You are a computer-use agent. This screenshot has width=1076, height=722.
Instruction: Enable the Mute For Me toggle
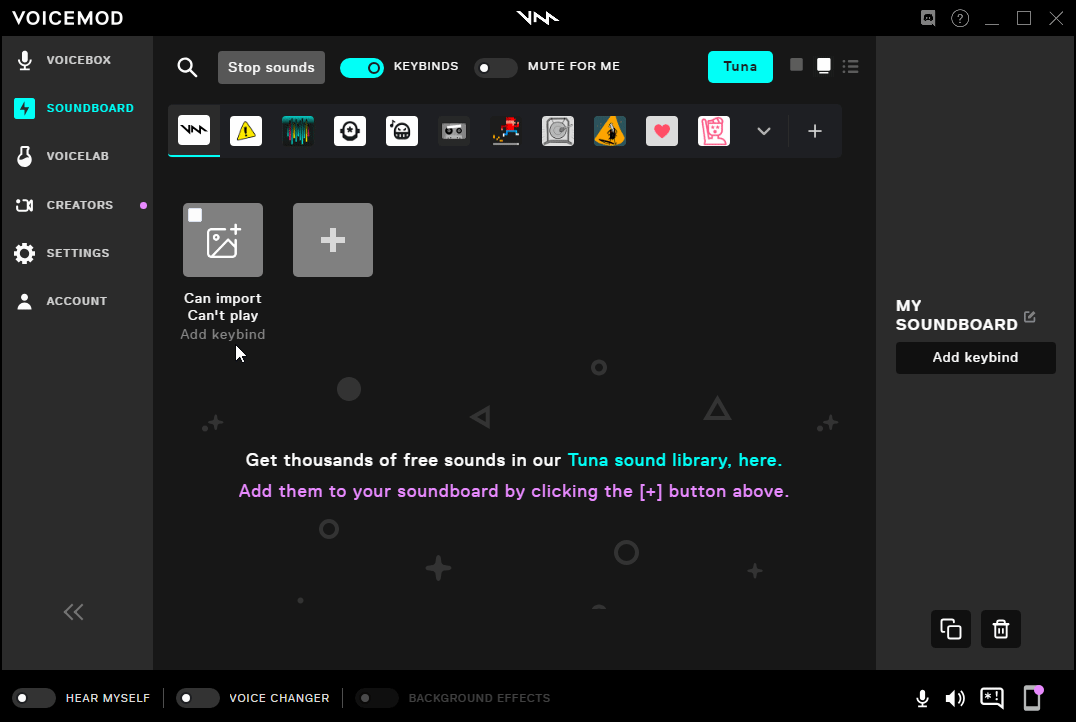tap(495, 67)
